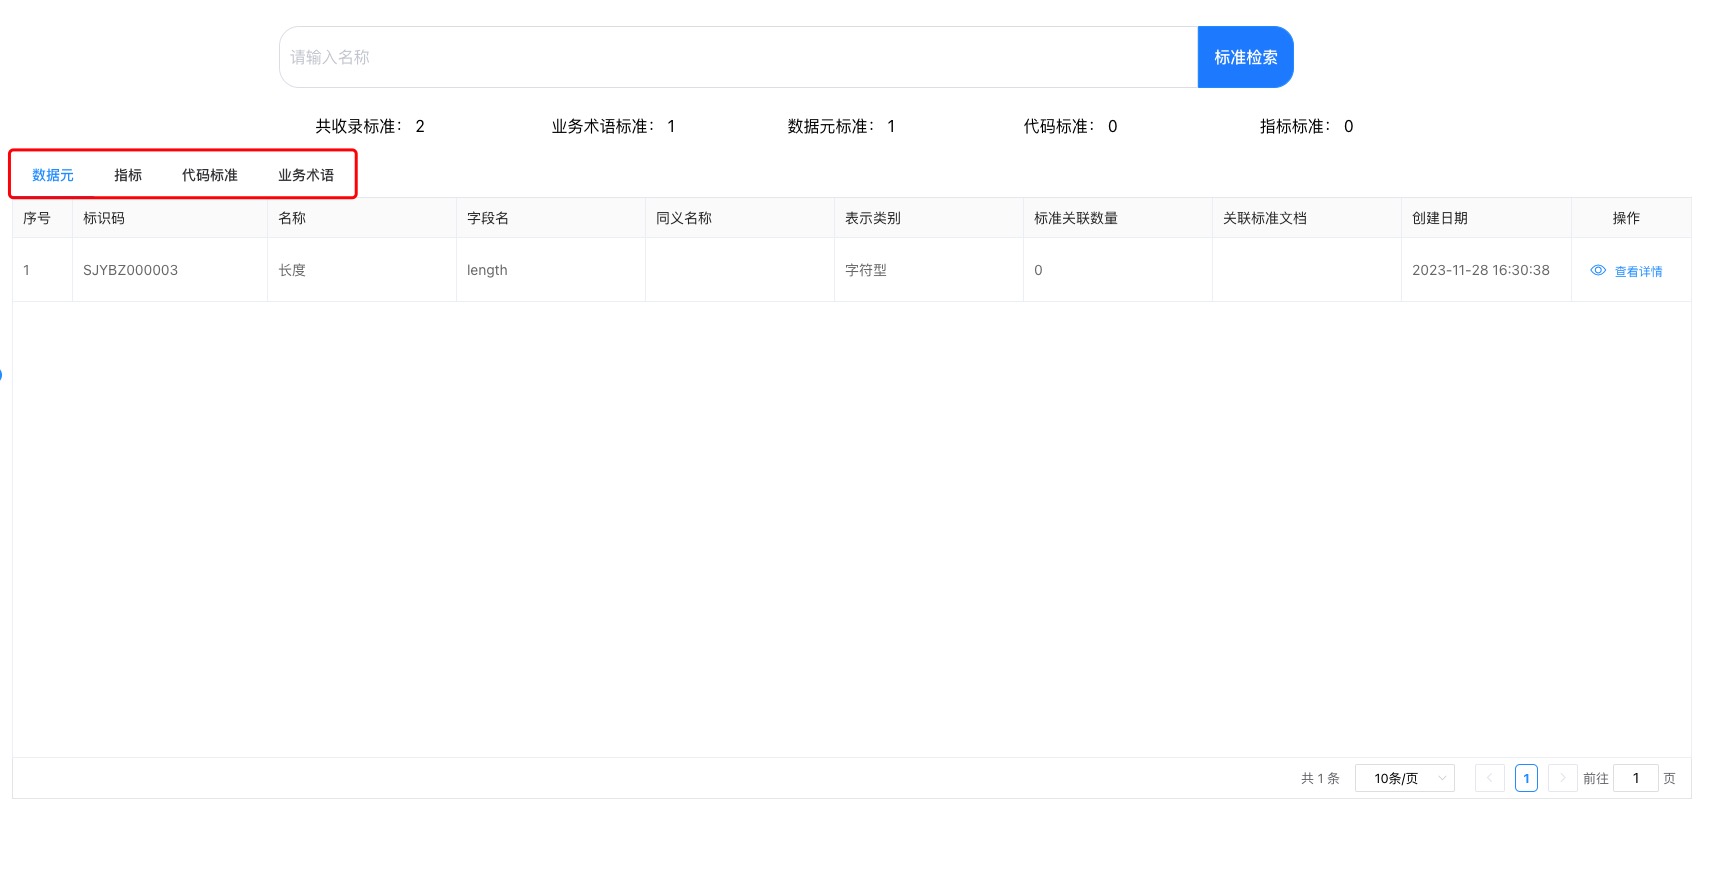The width and height of the screenshot is (1723, 872).
Task: Click the 前往 page jump input
Action: click(x=1636, y=778)
